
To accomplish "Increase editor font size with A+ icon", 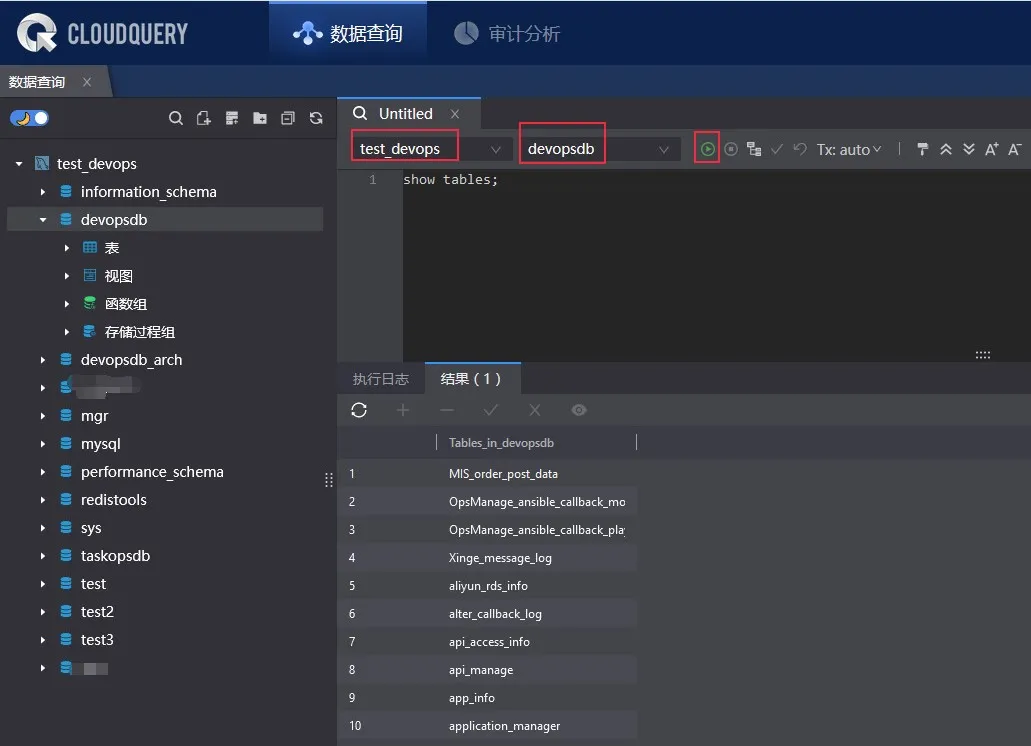I will point(991,149).
